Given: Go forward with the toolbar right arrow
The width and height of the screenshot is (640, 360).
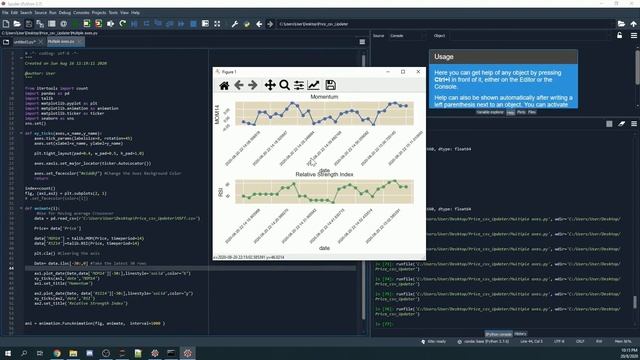Looking at the screenshot, I should coord(270,24).
